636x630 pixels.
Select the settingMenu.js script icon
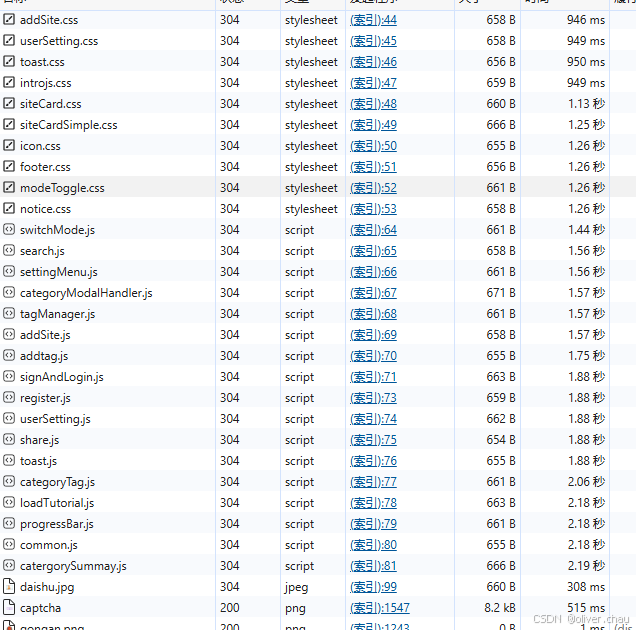point(9,271)
